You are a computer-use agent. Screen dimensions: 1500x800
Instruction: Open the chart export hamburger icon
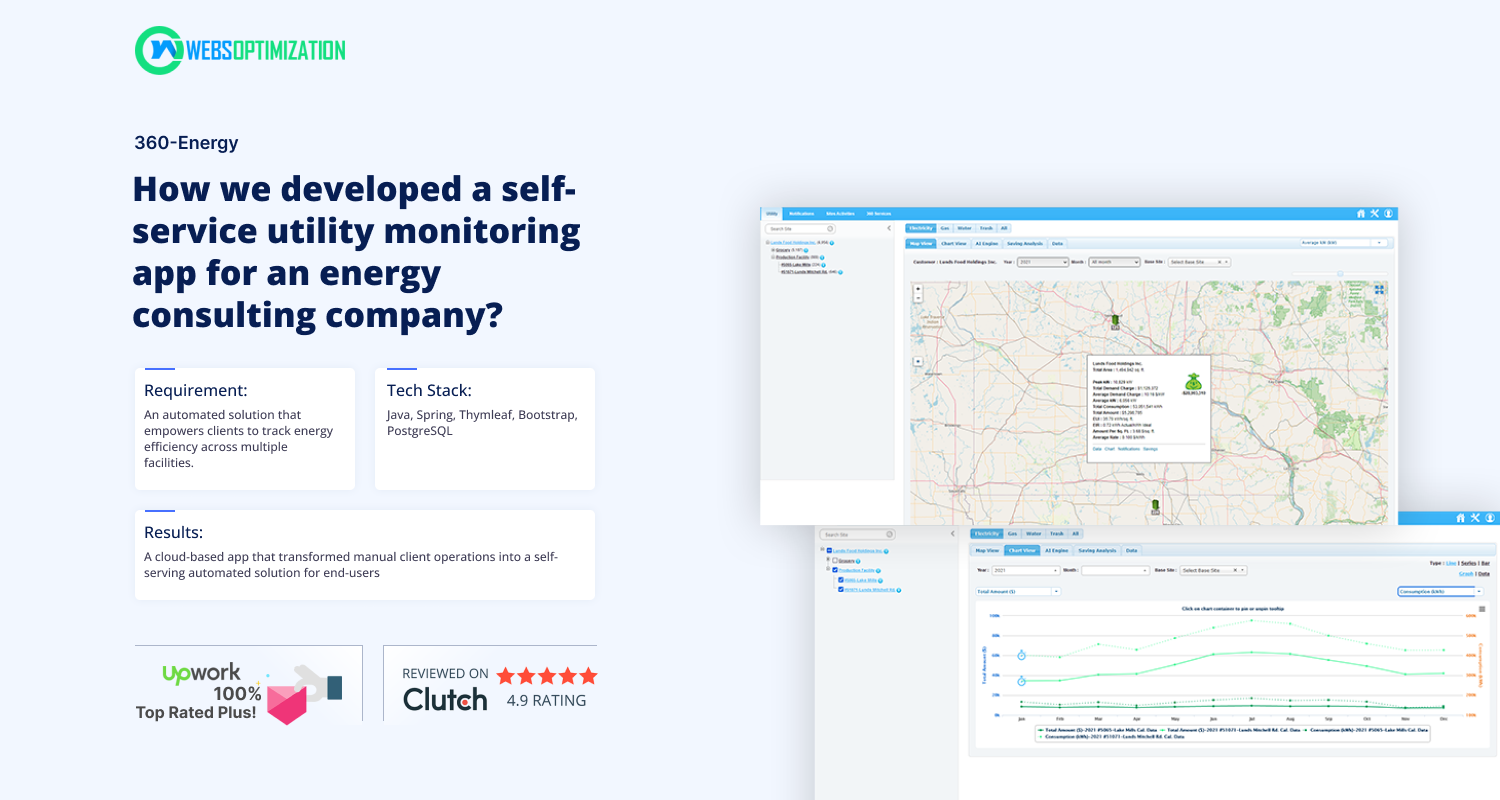click(x=1481, y=610)
